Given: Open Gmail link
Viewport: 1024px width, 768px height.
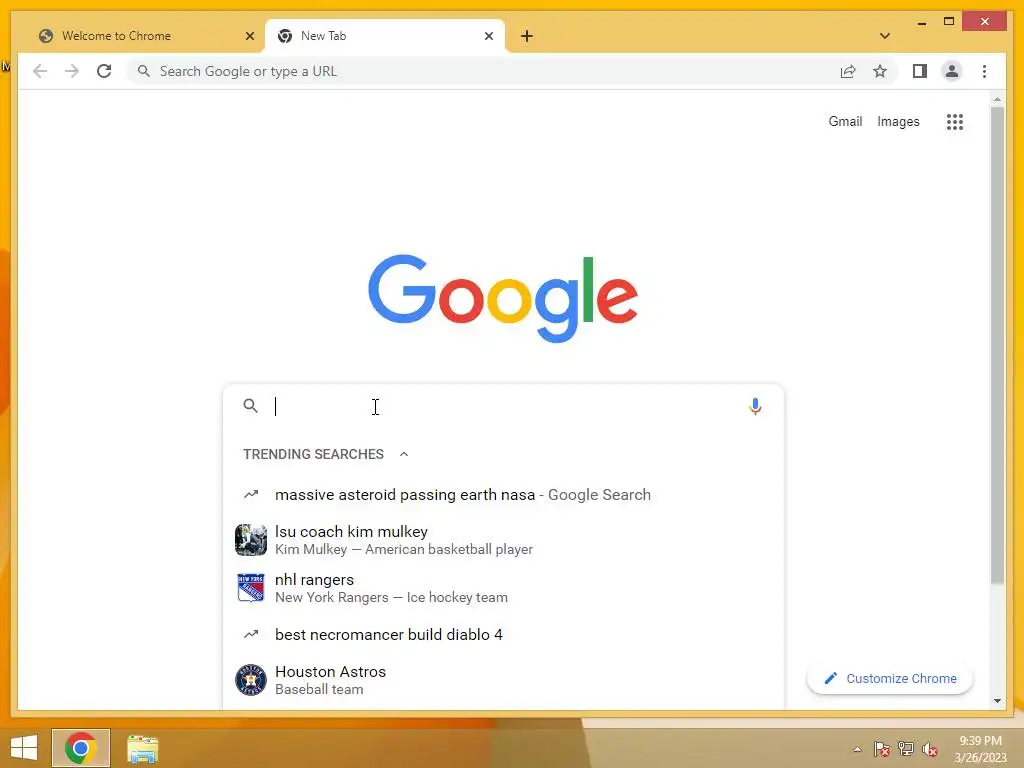Looking at the screenshot, I should [x=845, y=121].
